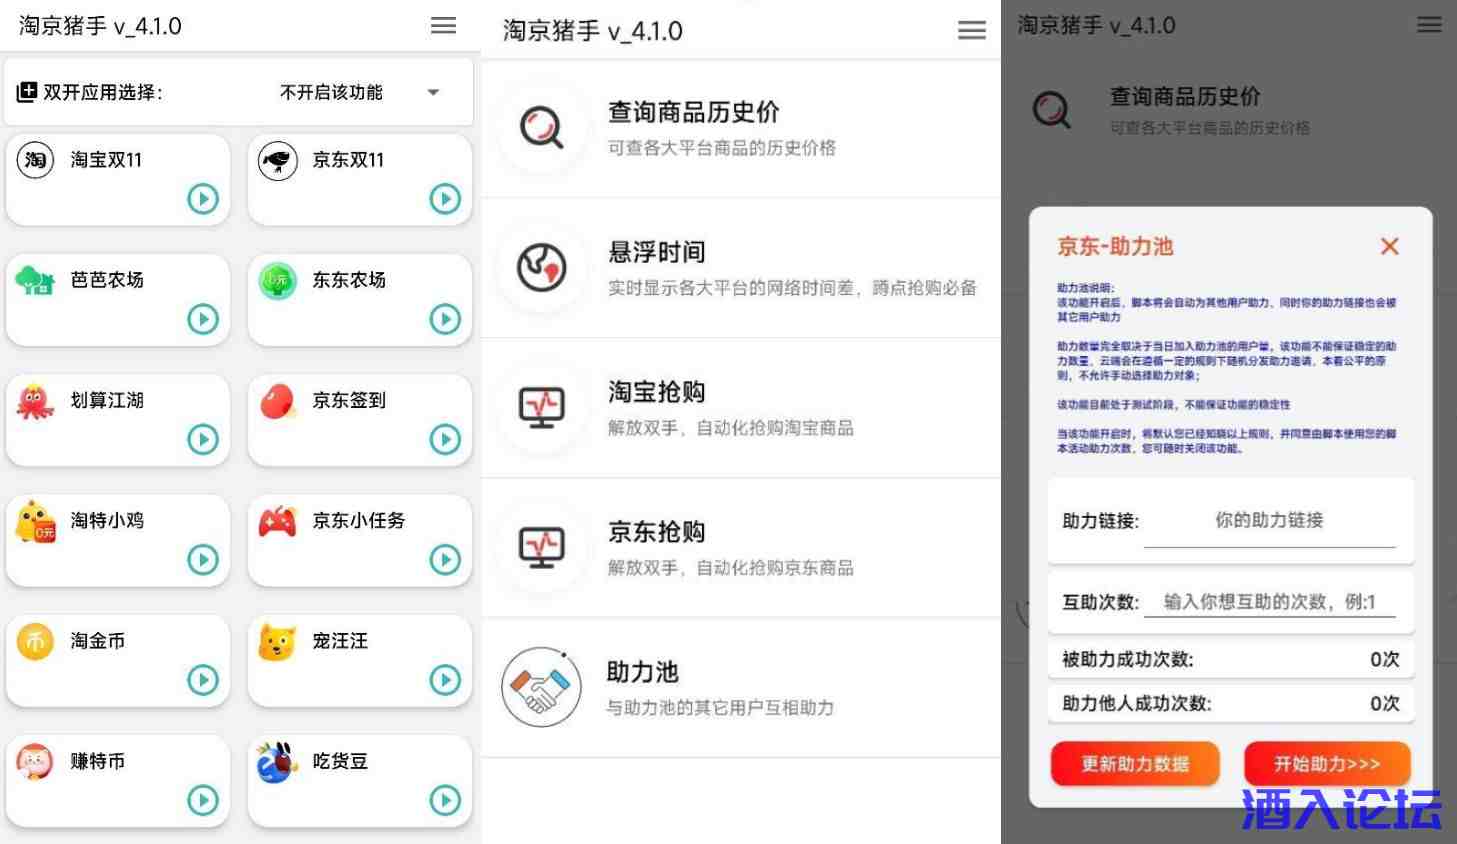
Task: Click the 京东签到 red bean icon
Action: tap(278, 401)
